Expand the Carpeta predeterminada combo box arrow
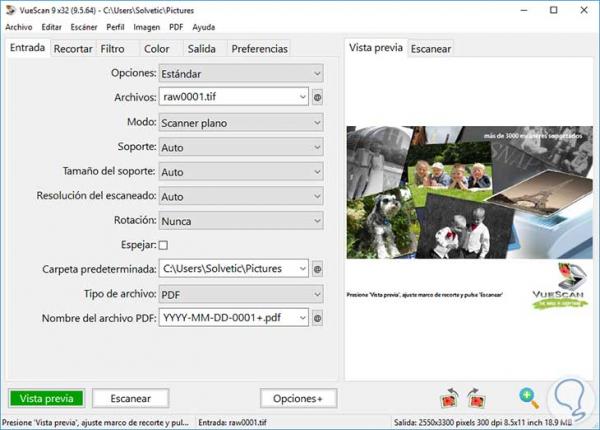This screenshot has height=430, width=600. tap(303, 269)
